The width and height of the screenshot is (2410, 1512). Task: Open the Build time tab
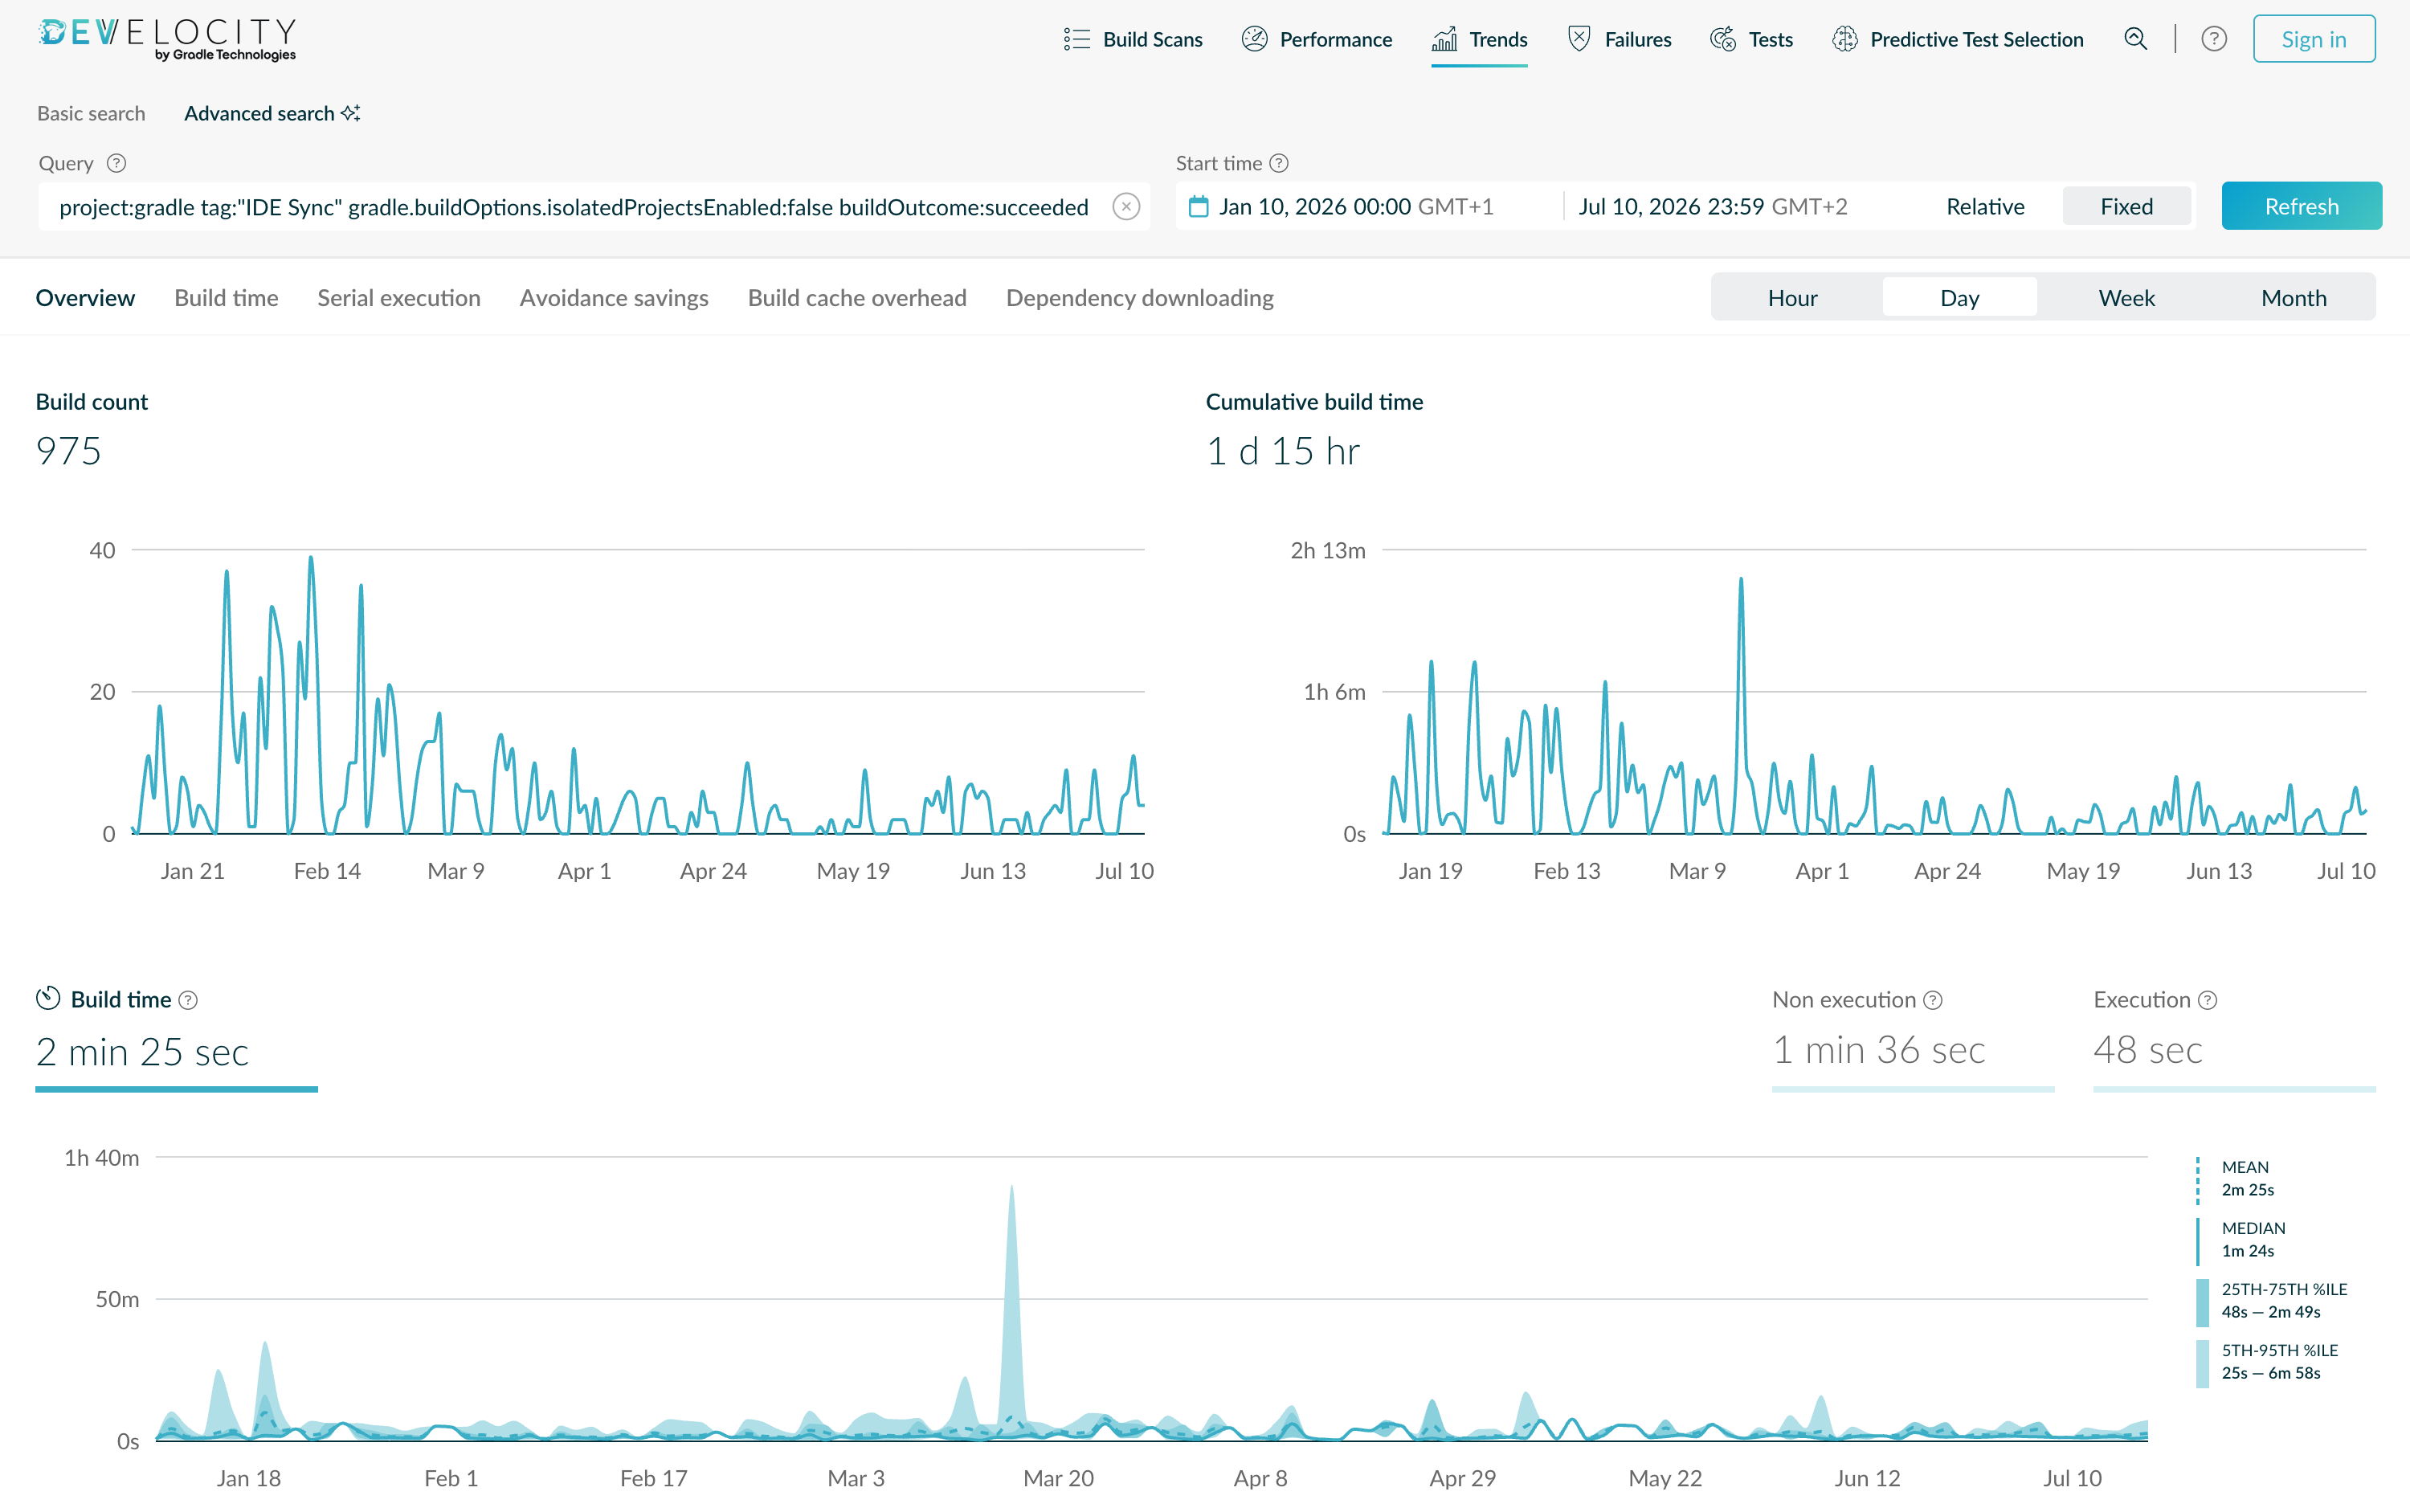[226, 298]
